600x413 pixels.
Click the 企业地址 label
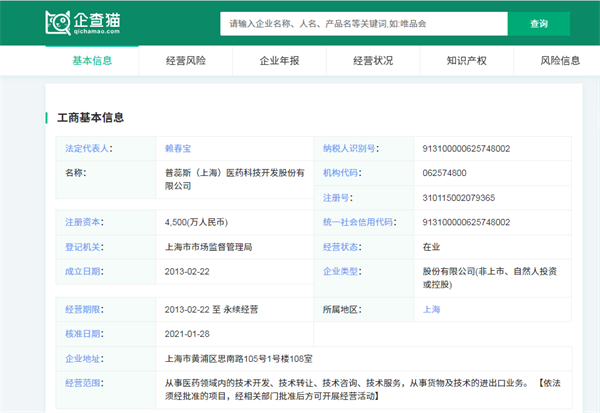84,359
